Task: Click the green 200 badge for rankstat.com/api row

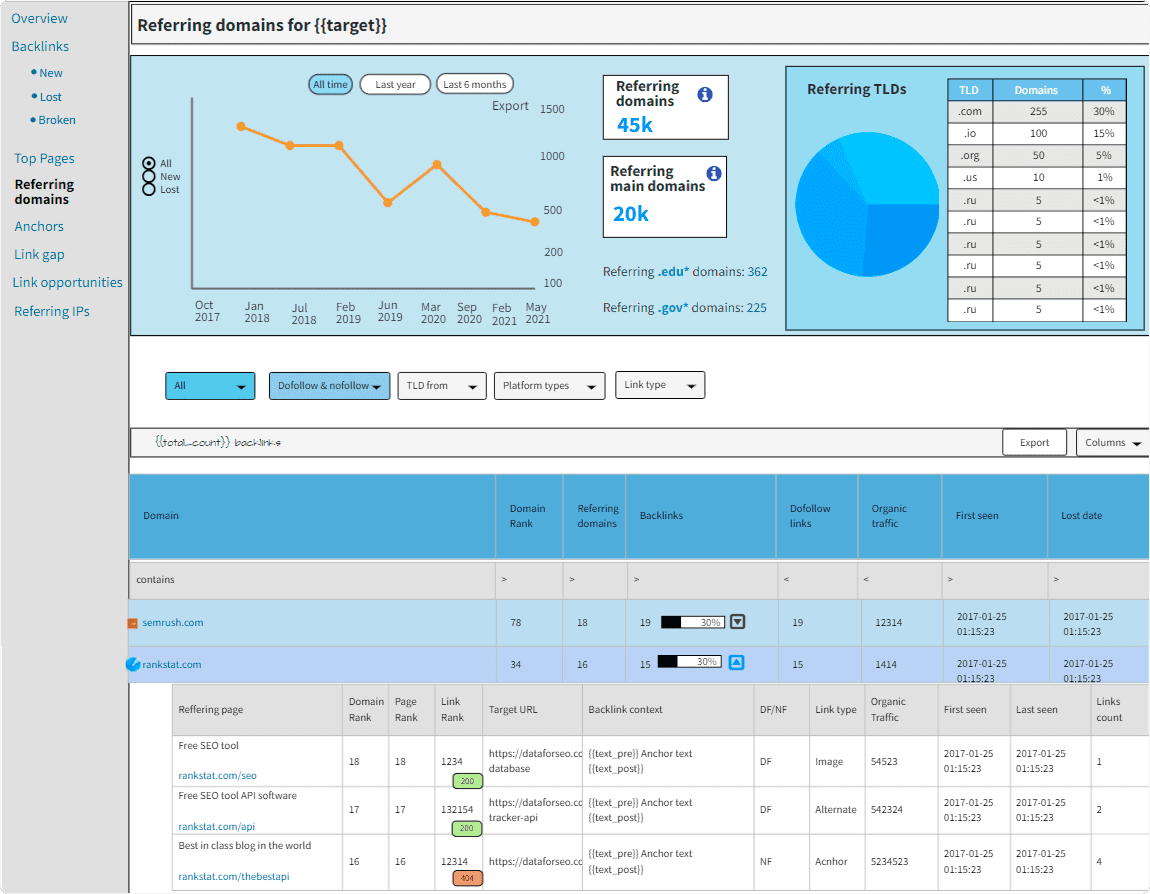Action: coord(466,829)
